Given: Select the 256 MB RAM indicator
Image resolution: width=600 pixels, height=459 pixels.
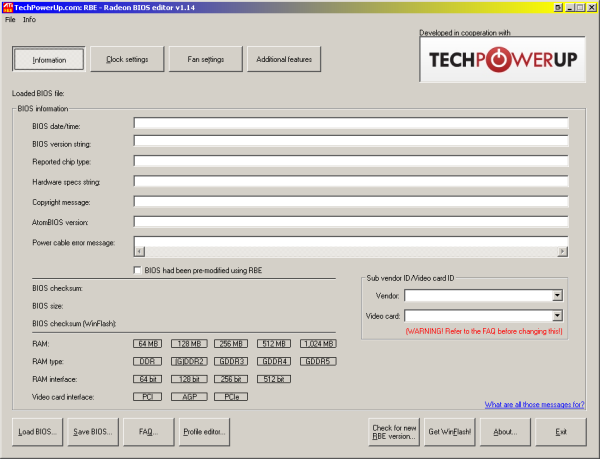Looking at the screenshot, I should pyautogui.click(x=231, y=343).
